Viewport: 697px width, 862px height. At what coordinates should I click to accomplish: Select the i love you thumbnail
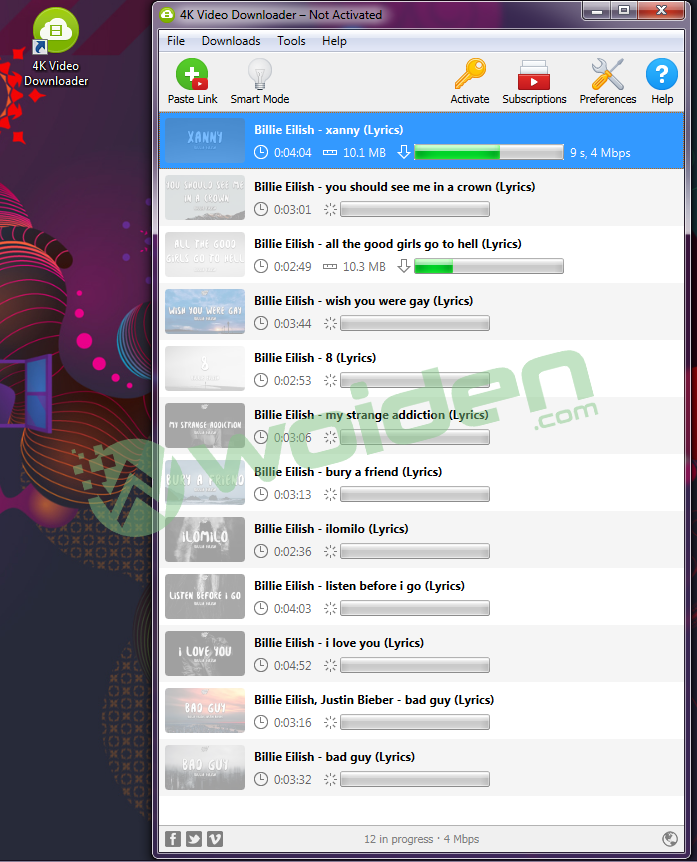(205, 654)
